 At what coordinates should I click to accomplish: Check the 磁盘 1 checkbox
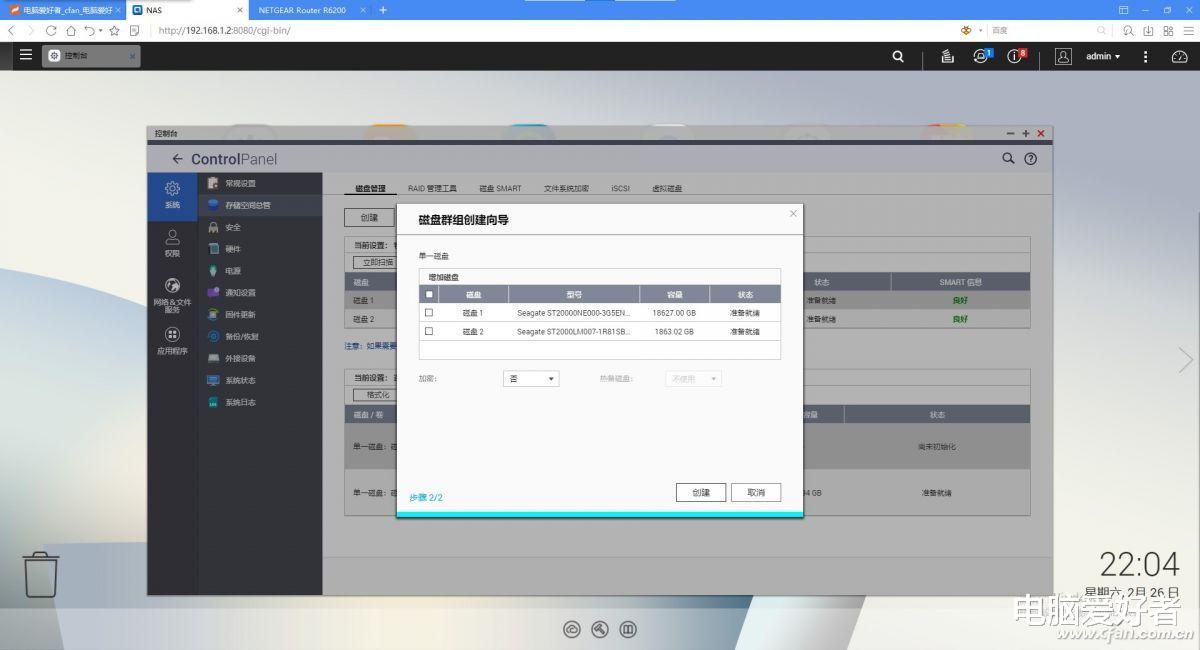[x=429, y=312]
